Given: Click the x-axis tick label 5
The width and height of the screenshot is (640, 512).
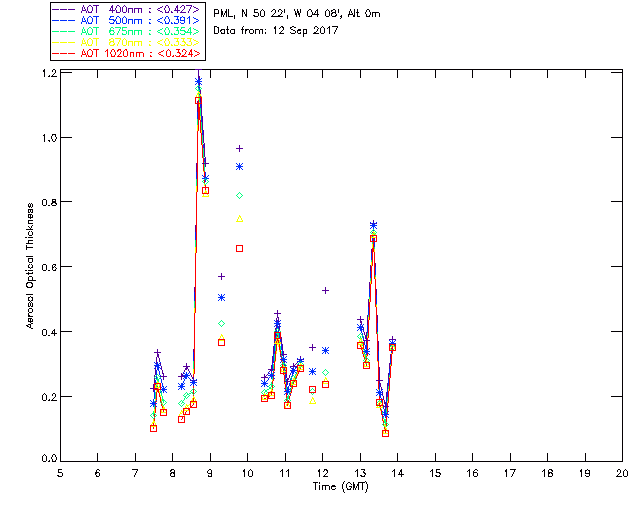Looking at the screenshot, I should [60, 473].
